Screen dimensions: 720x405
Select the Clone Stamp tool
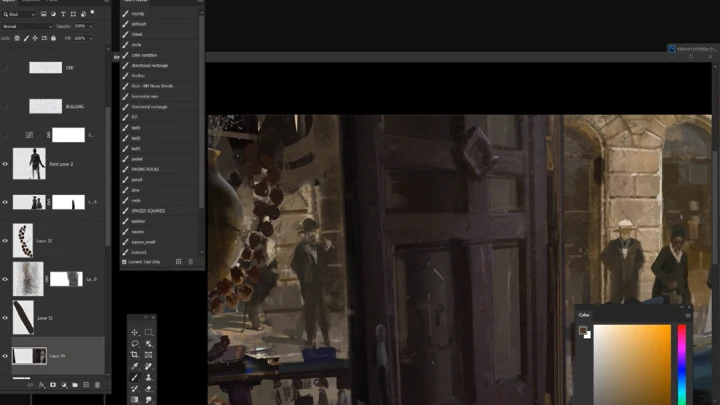[148, 377]
